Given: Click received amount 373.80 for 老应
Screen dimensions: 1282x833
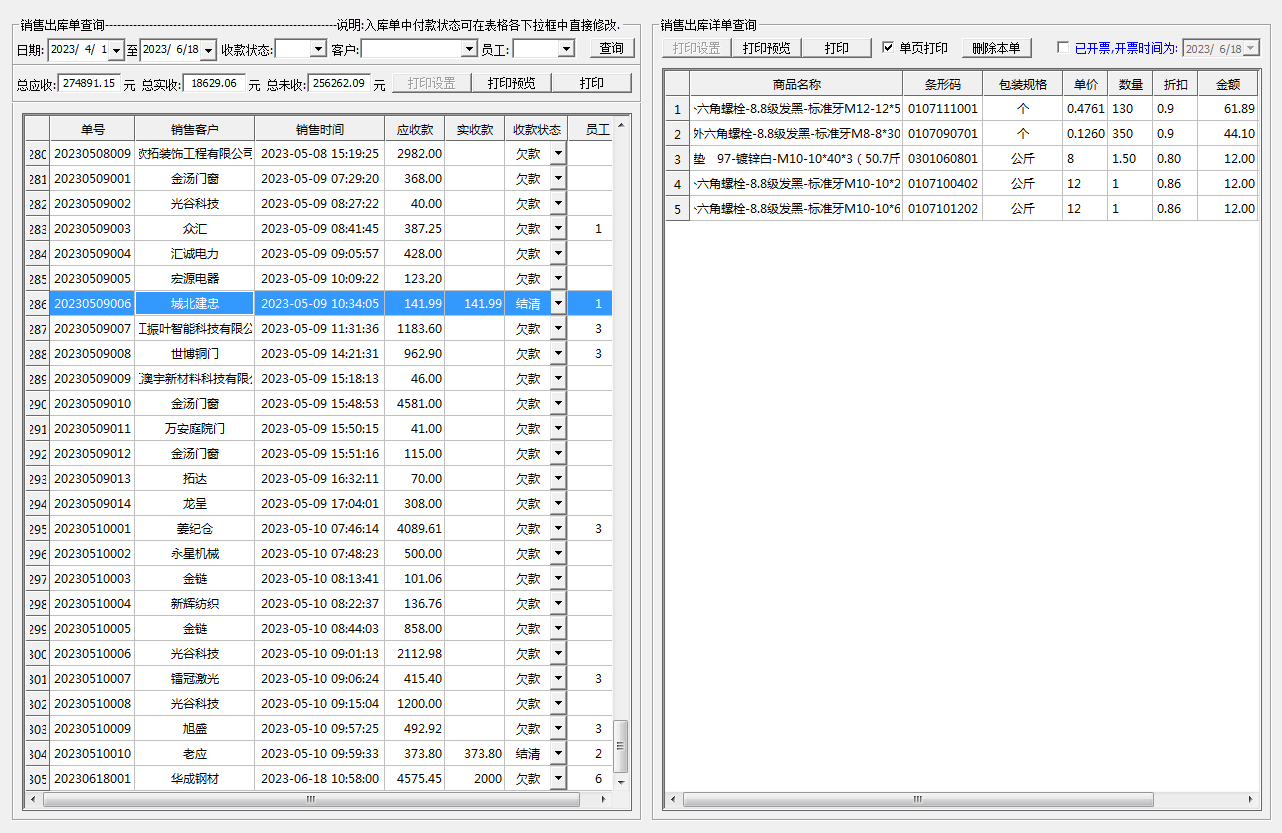Looking at the screenshot, I should [x=475, y=753].
